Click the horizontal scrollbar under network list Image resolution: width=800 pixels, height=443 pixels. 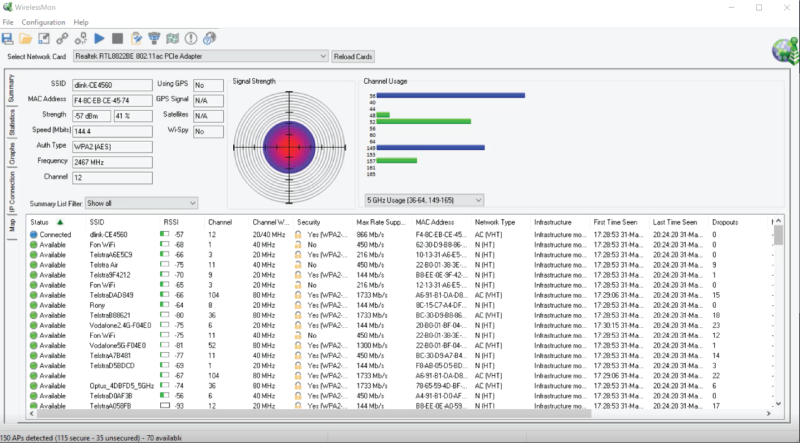[x=314, y=413]
